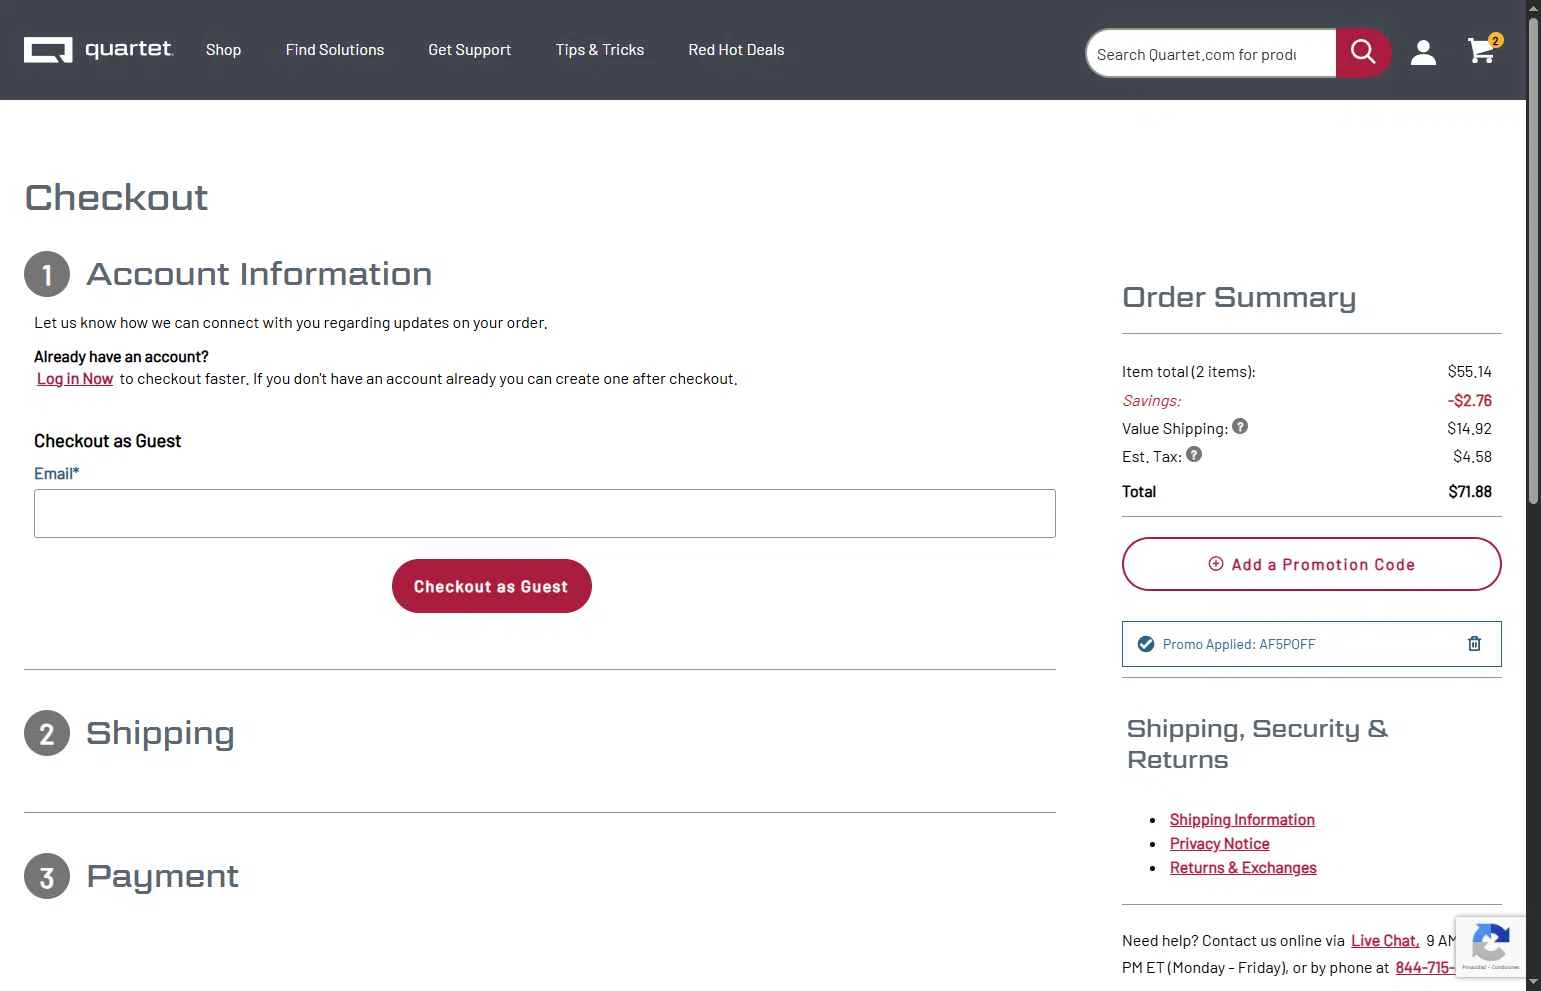This screenshot has width=1541, height=991.
Task: Open the shopping cart icon
Action: coord(1484,50)
